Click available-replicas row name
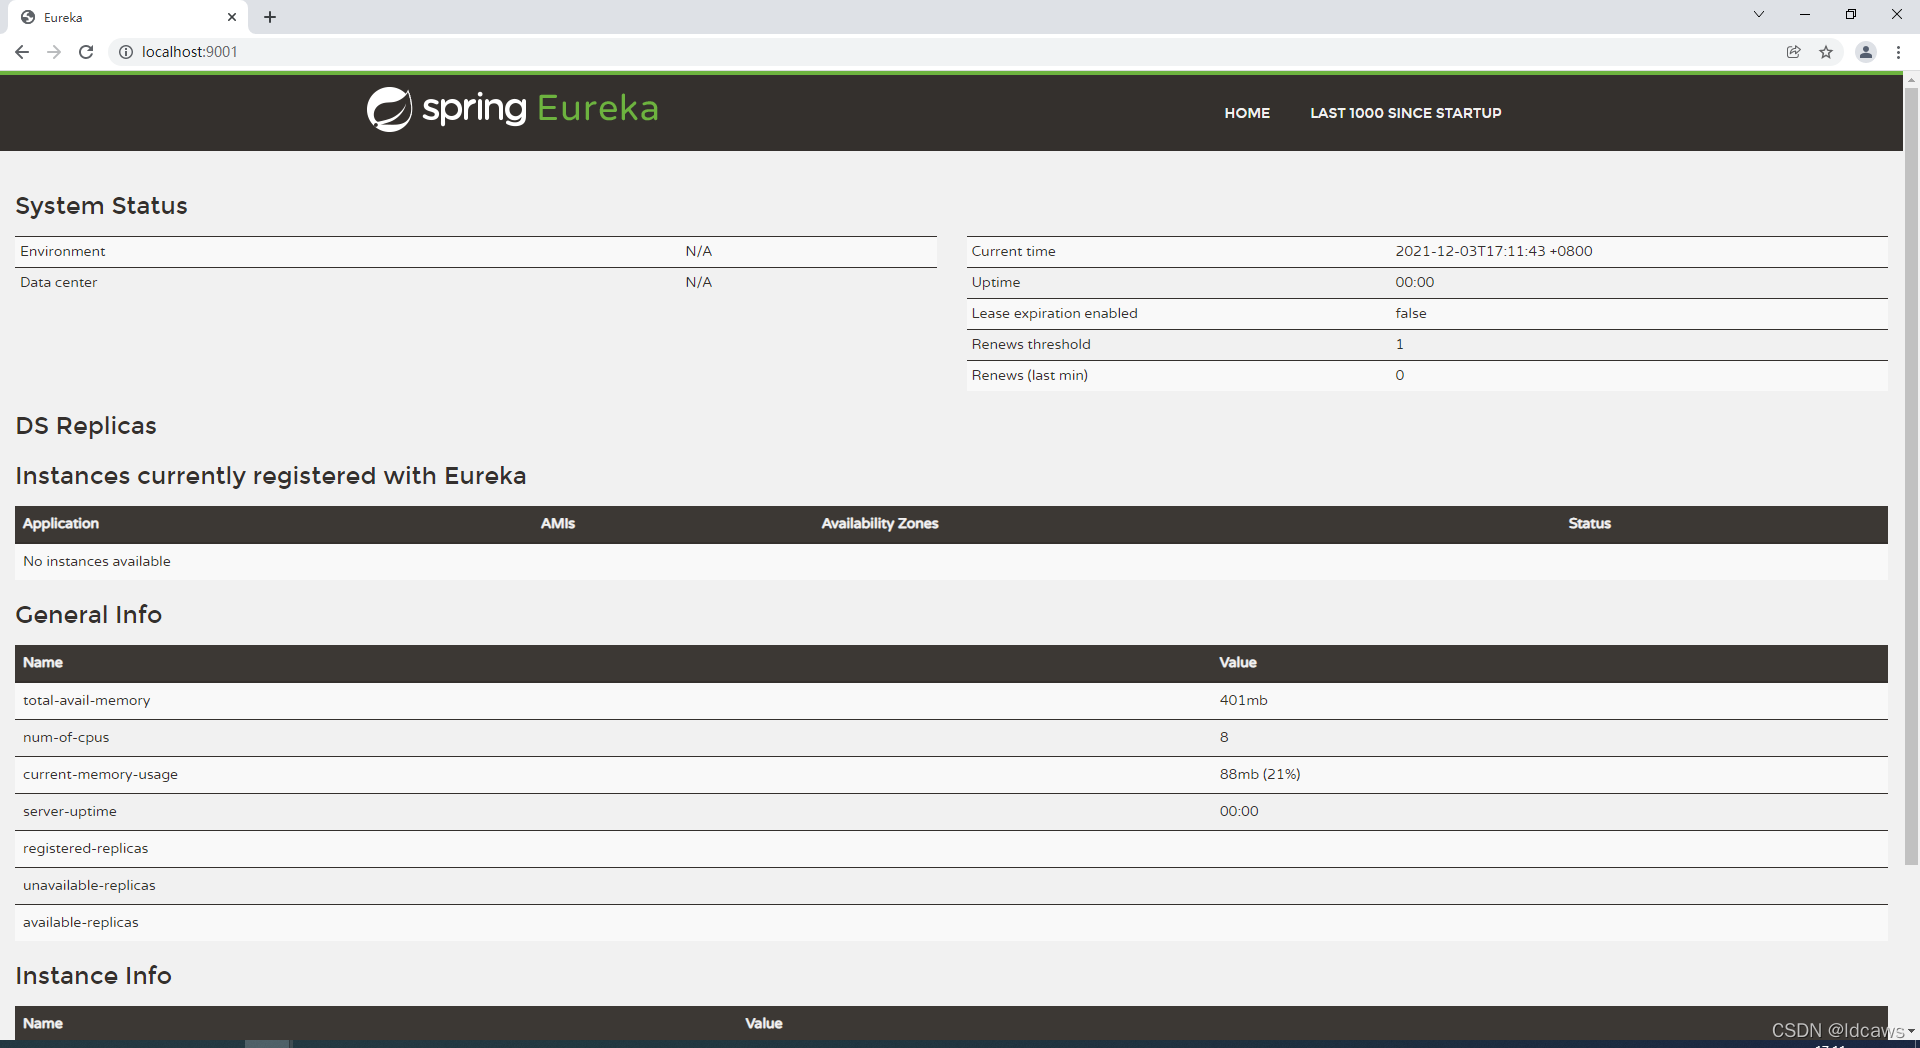The width and height of the screenshot is (1920, 1048). 81,923
